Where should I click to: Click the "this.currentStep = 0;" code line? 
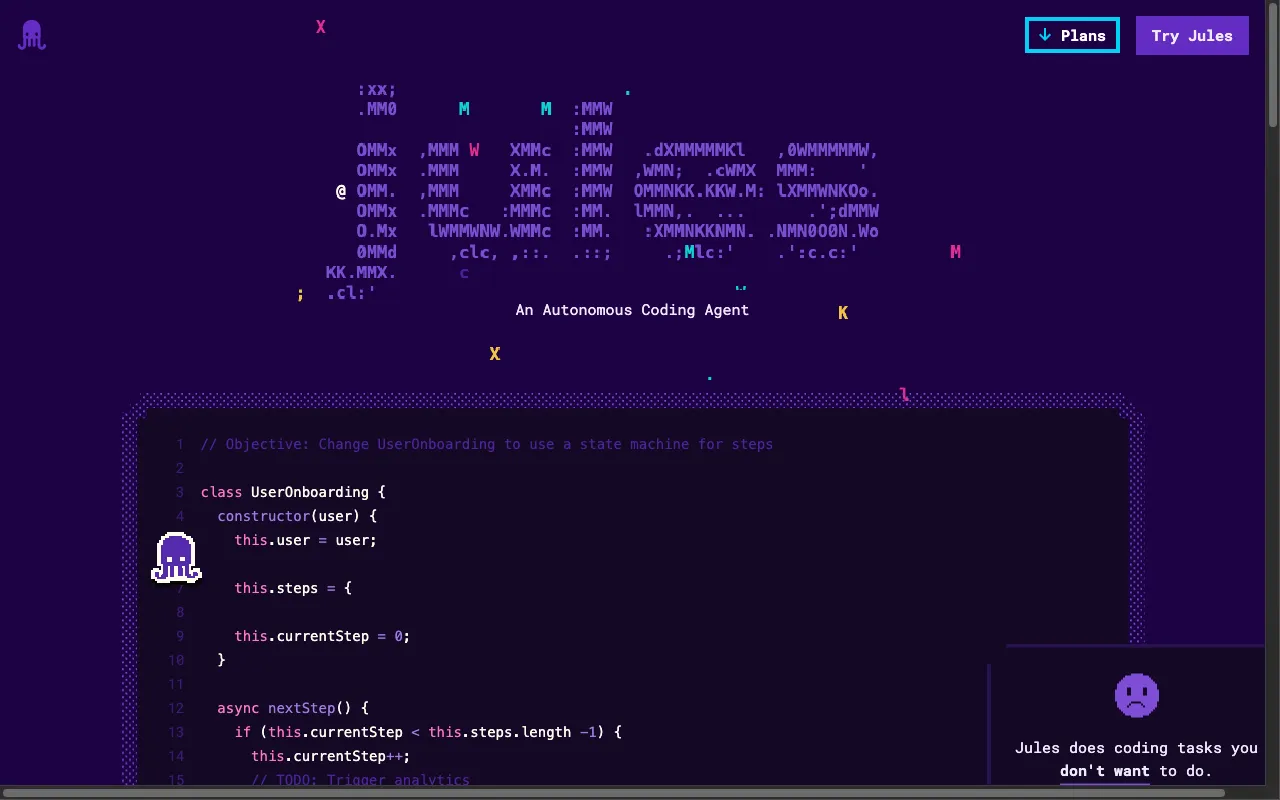coord(322,636)
